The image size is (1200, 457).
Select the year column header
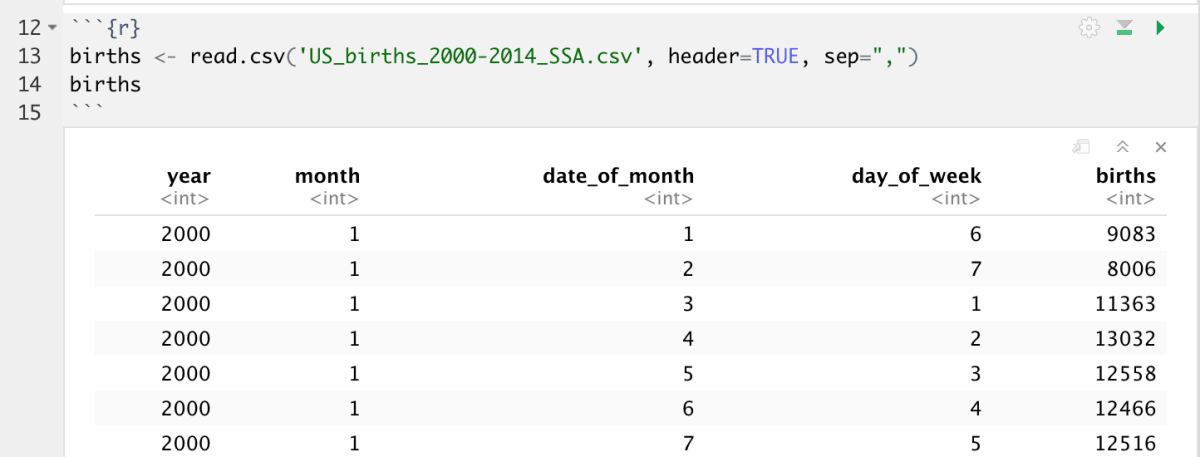tap(188, 176)
